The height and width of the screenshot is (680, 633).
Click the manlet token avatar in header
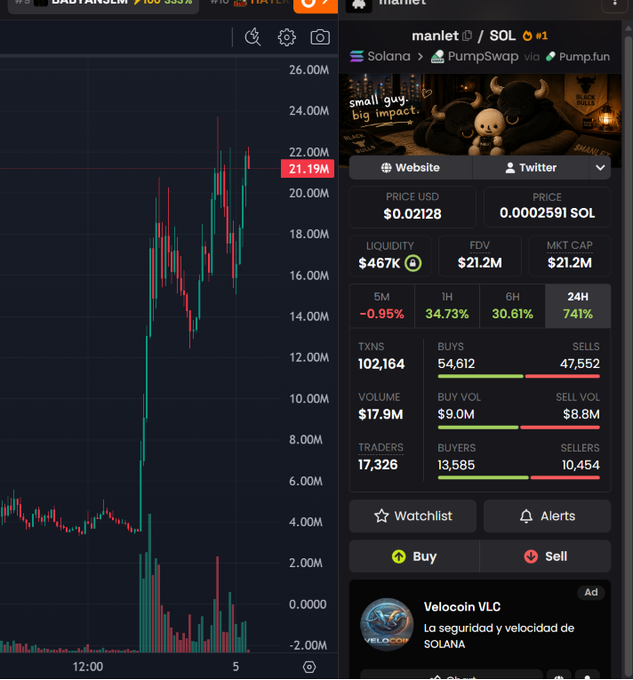tap(359, 4)
